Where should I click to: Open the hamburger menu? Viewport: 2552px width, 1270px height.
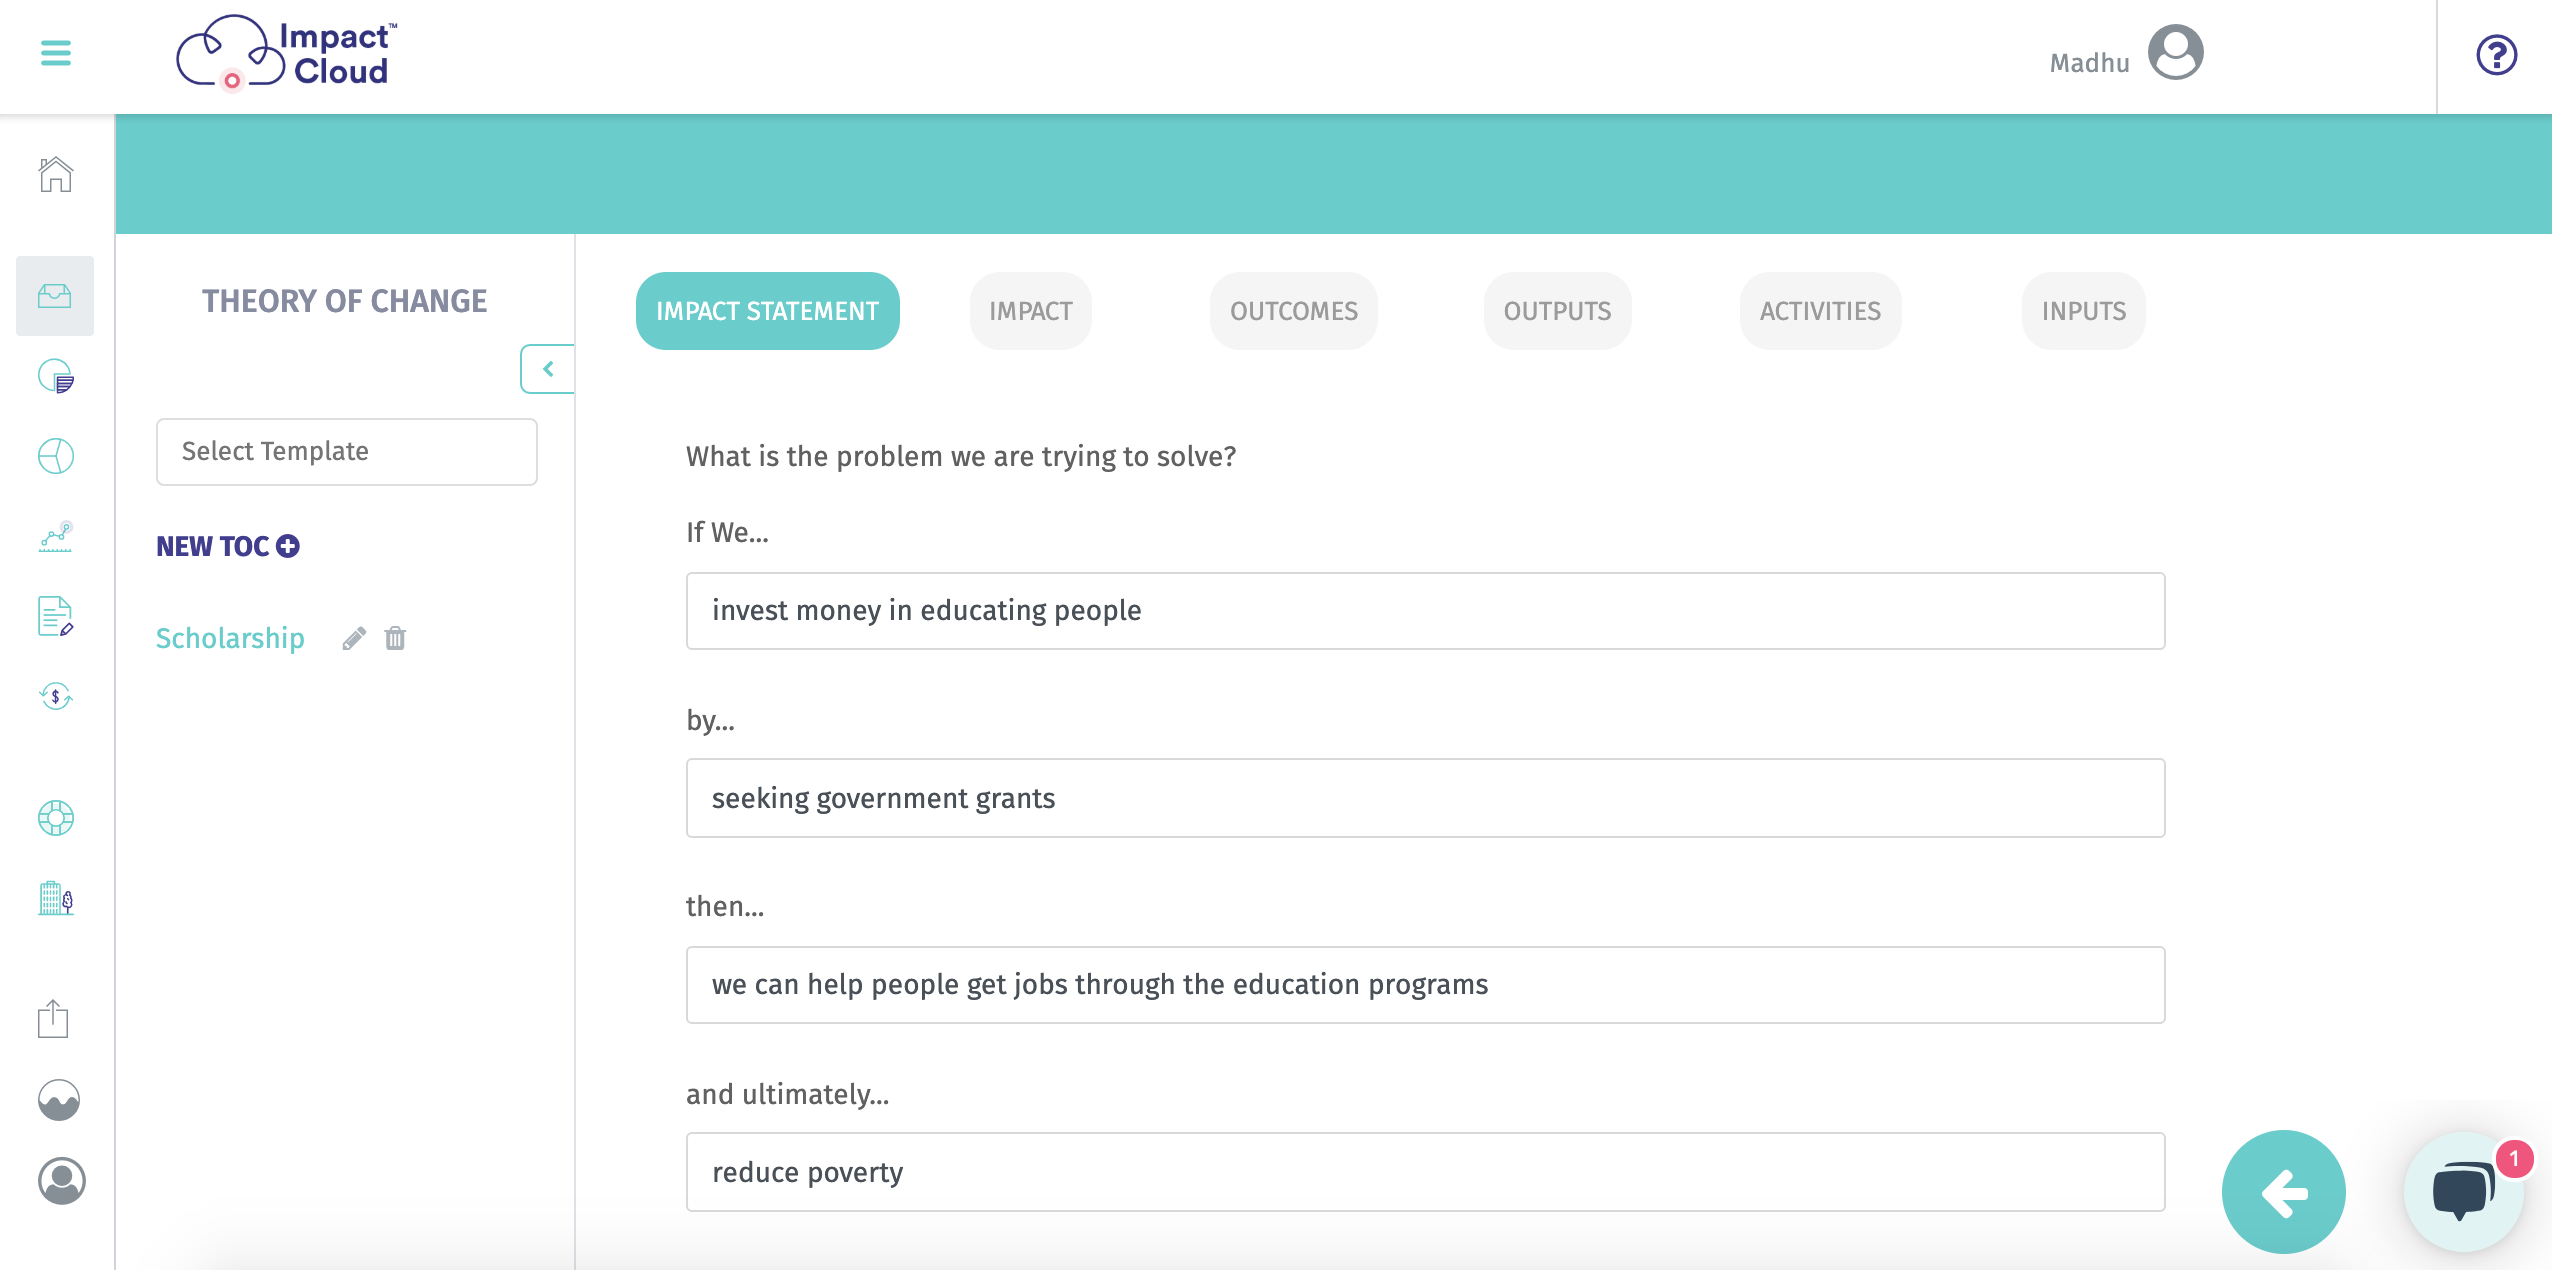click(56, 53)
